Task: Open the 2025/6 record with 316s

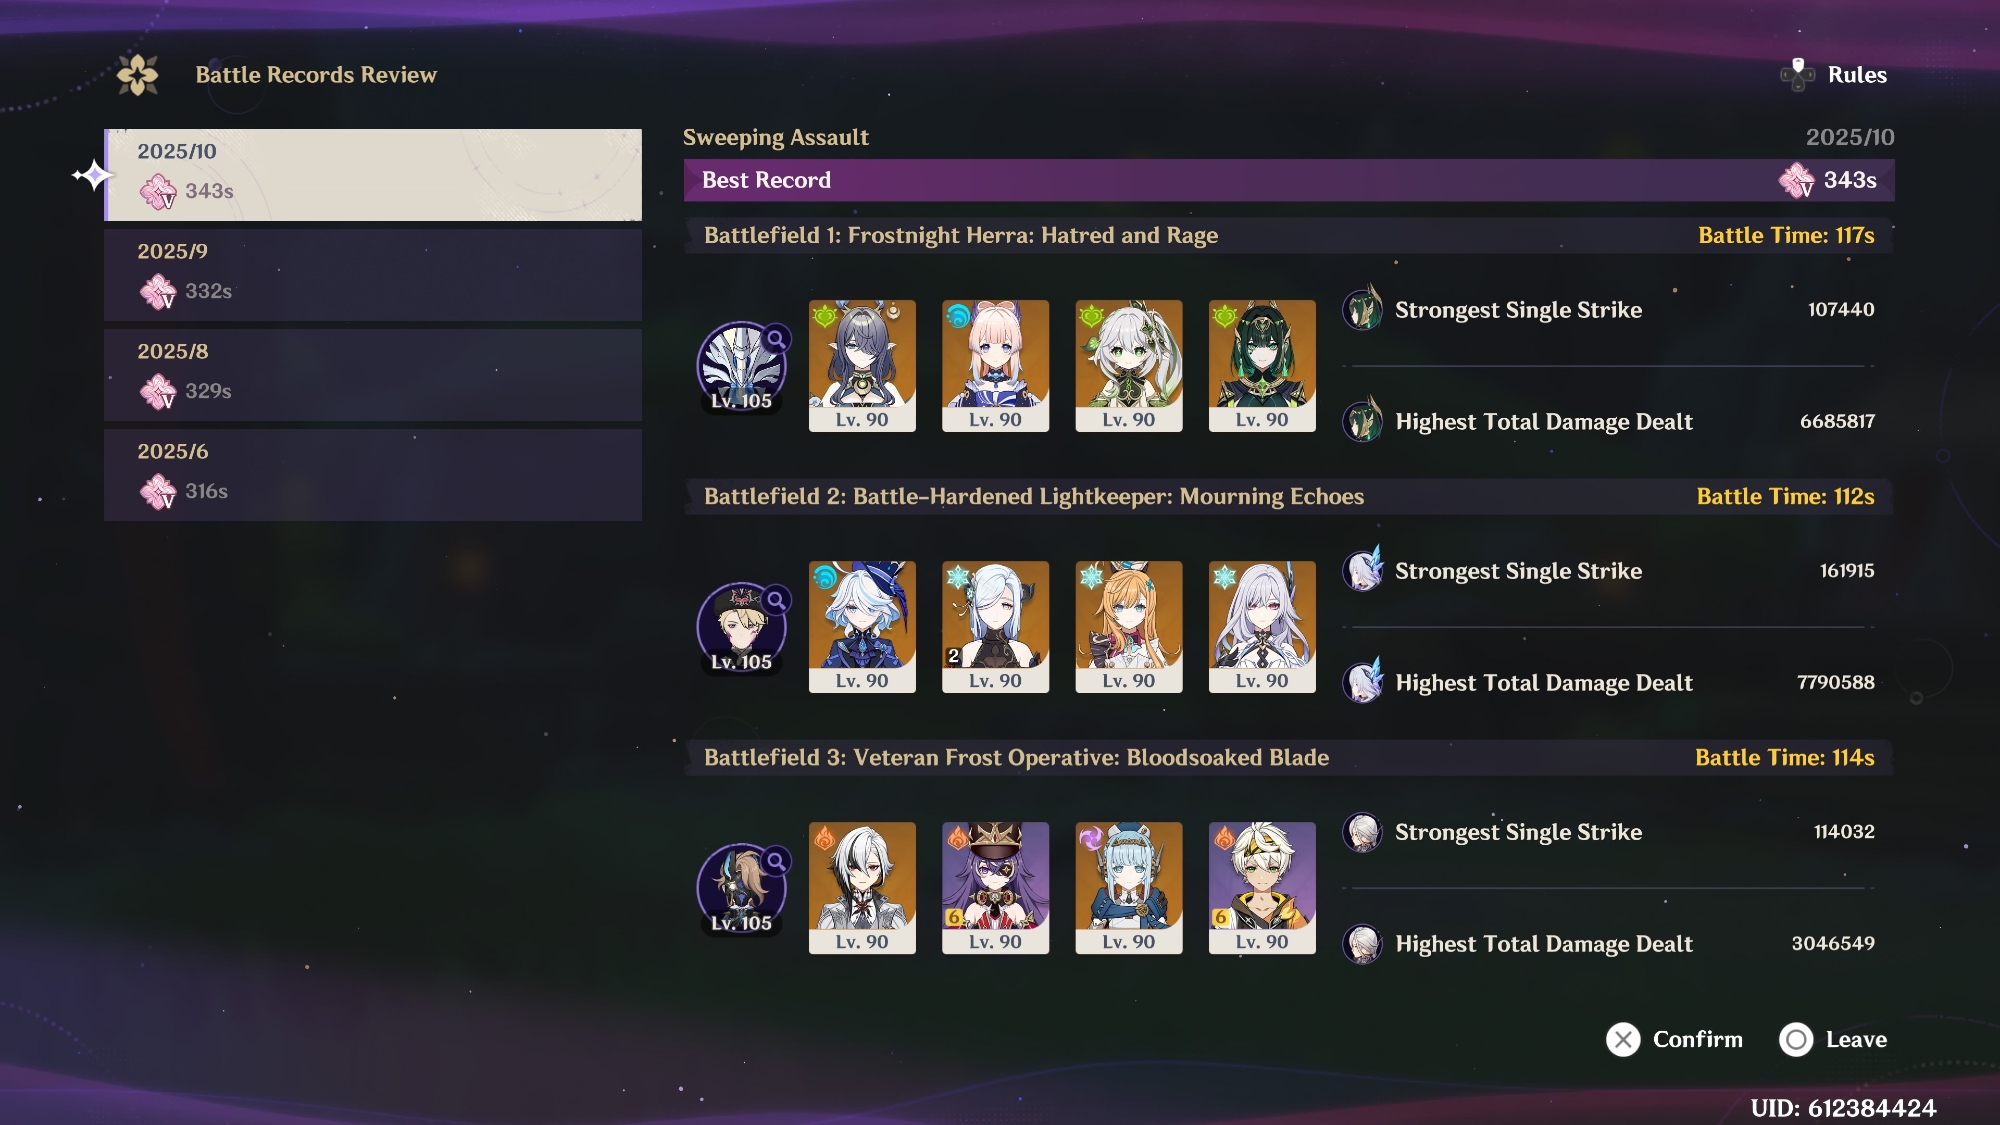Action: coord(373,474)
